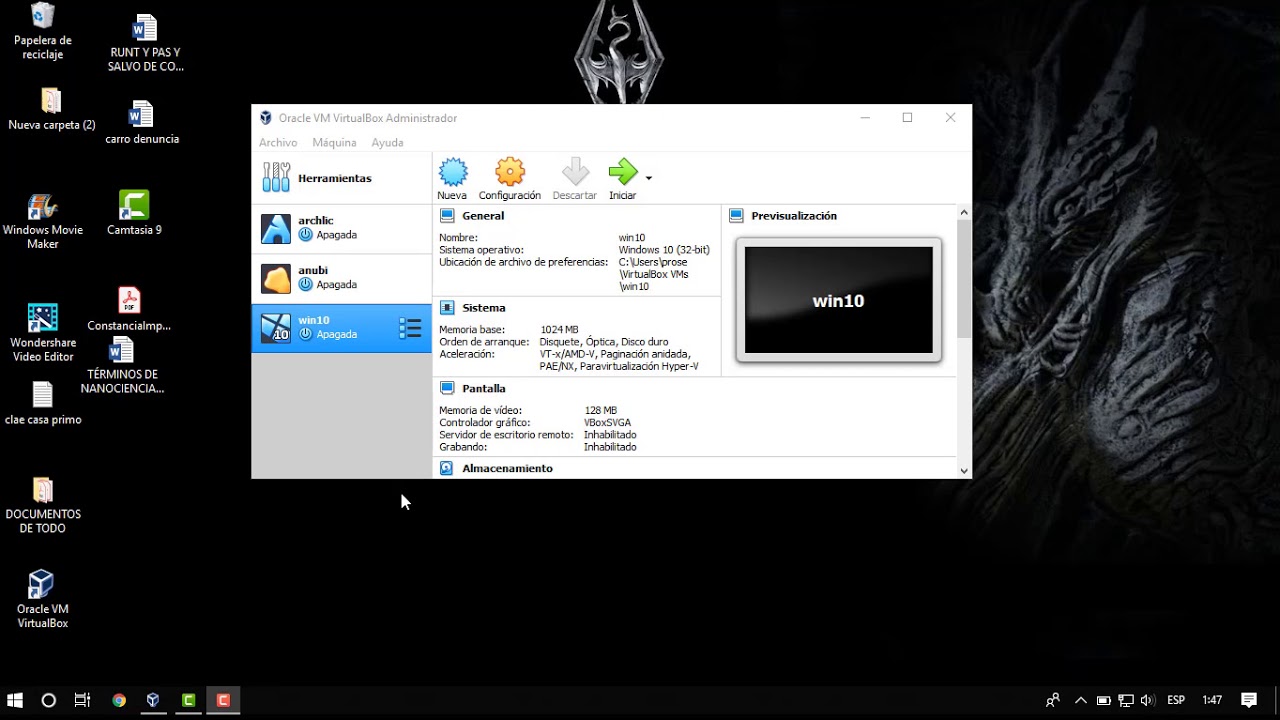Click Cortana search circle on taskbar
Viewport: 1280px width, 720px height.
[48, 700]
